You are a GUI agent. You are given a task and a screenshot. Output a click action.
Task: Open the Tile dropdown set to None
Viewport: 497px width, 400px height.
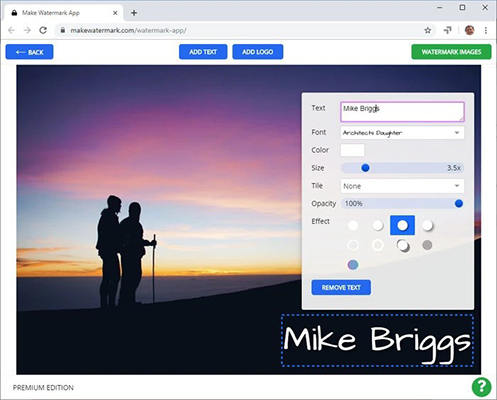pos(402,186)
